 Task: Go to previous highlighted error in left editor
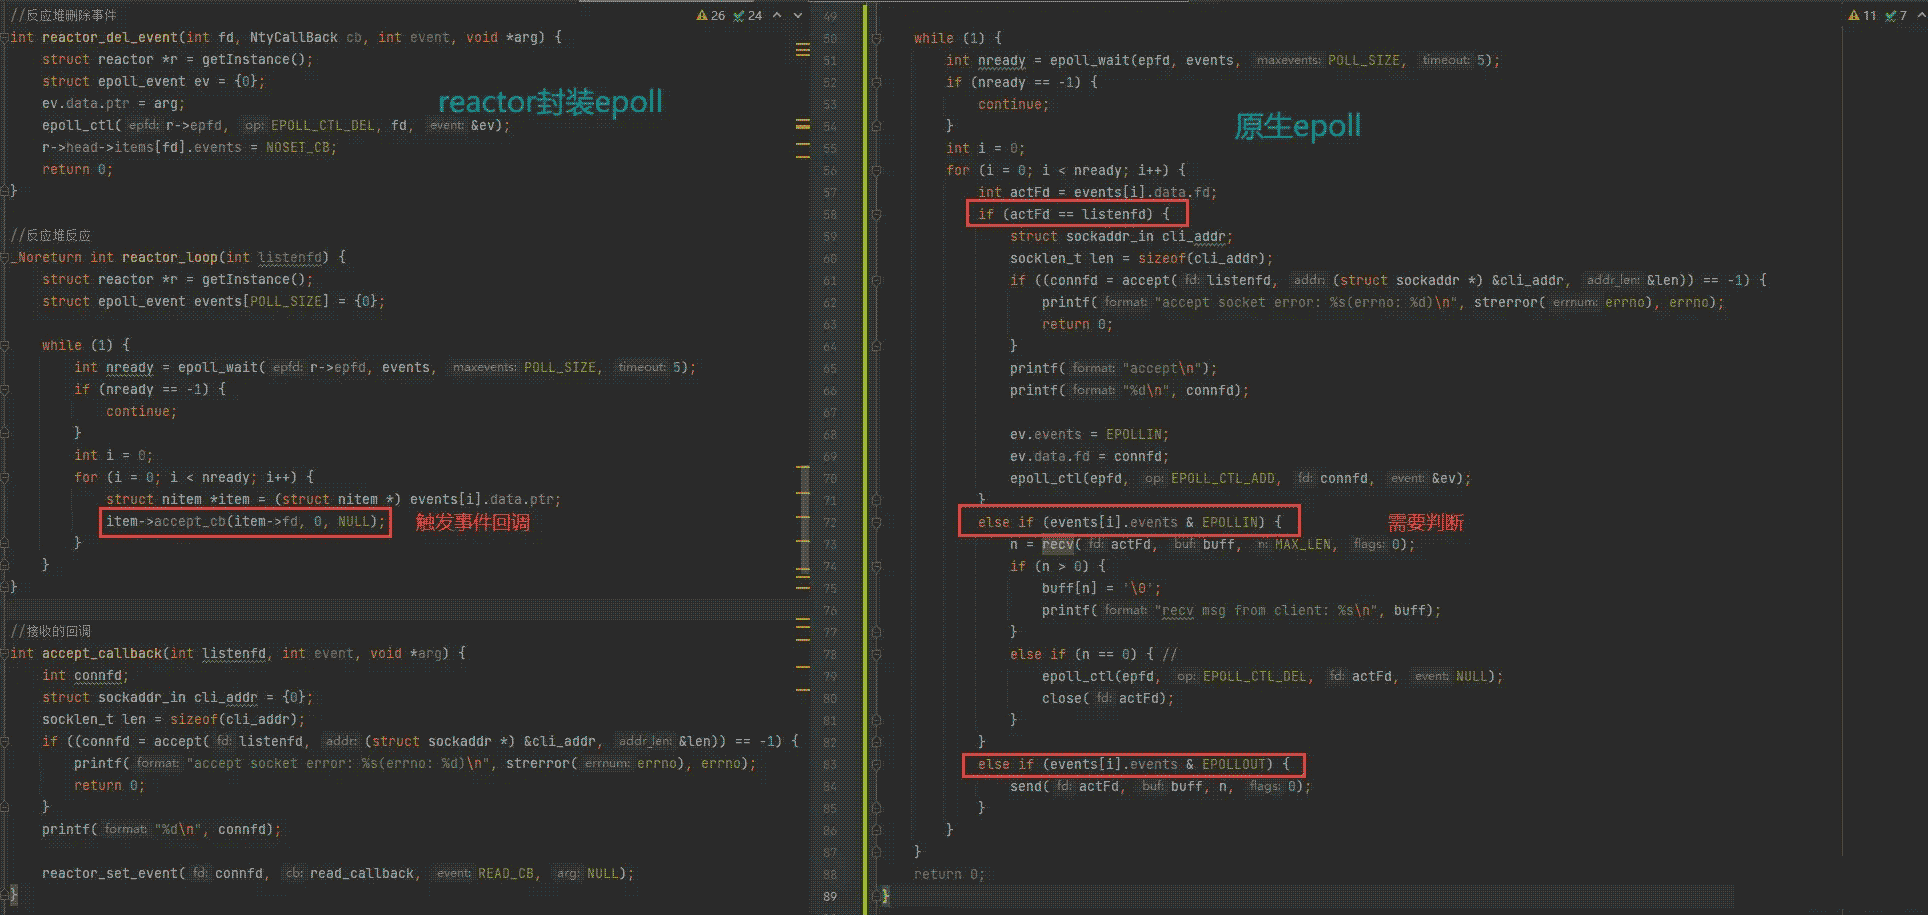coord(777,15)
